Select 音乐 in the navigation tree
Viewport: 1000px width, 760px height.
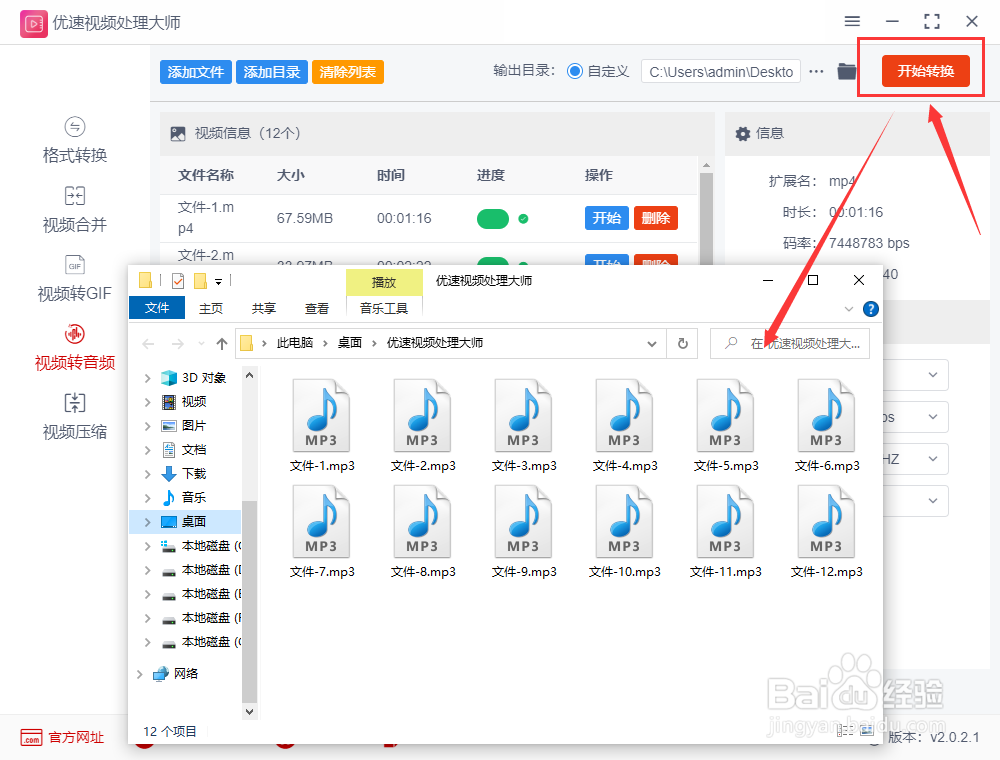193,498
